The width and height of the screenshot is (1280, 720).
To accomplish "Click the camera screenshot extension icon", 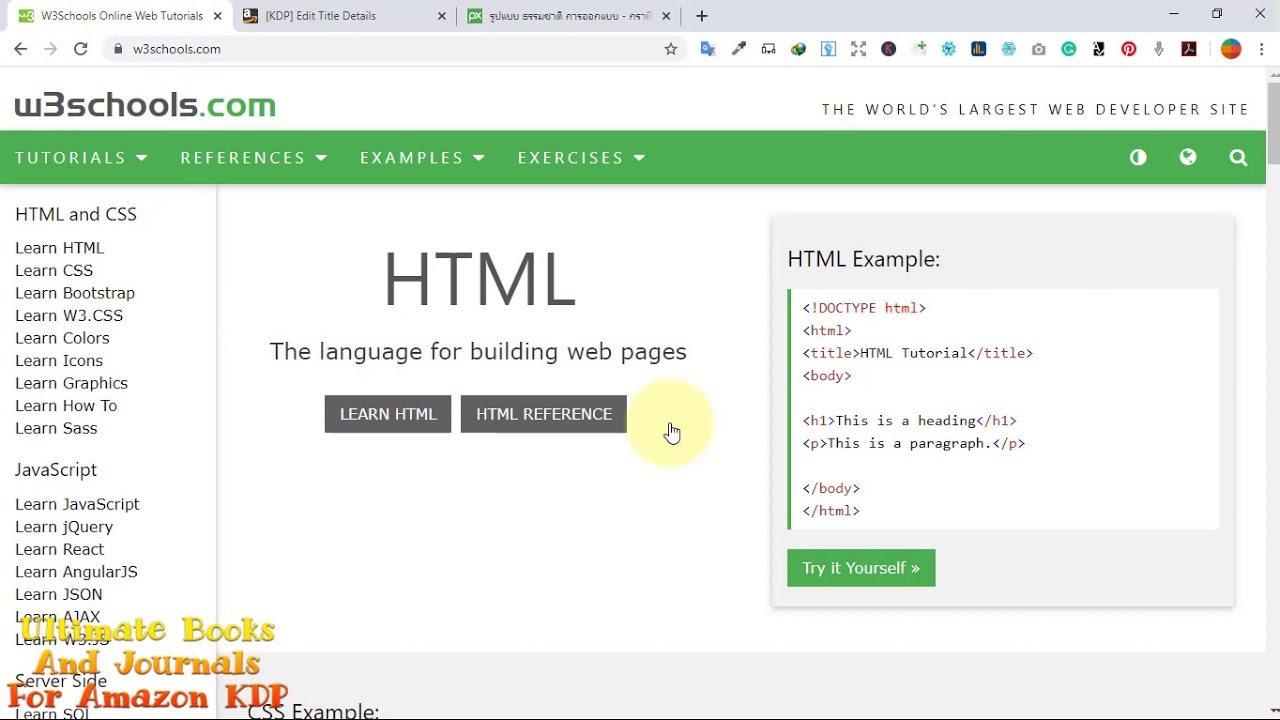I will [x=1039, y=49].
